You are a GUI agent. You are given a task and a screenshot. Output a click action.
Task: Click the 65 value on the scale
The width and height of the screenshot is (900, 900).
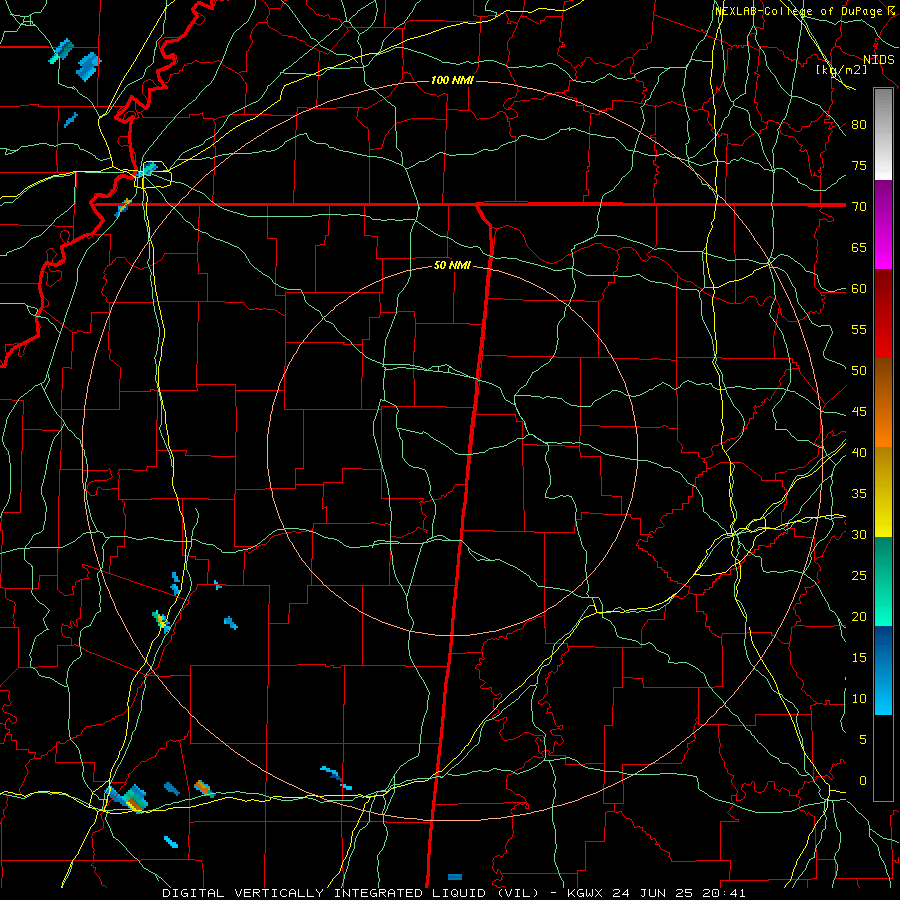[859, 247]
